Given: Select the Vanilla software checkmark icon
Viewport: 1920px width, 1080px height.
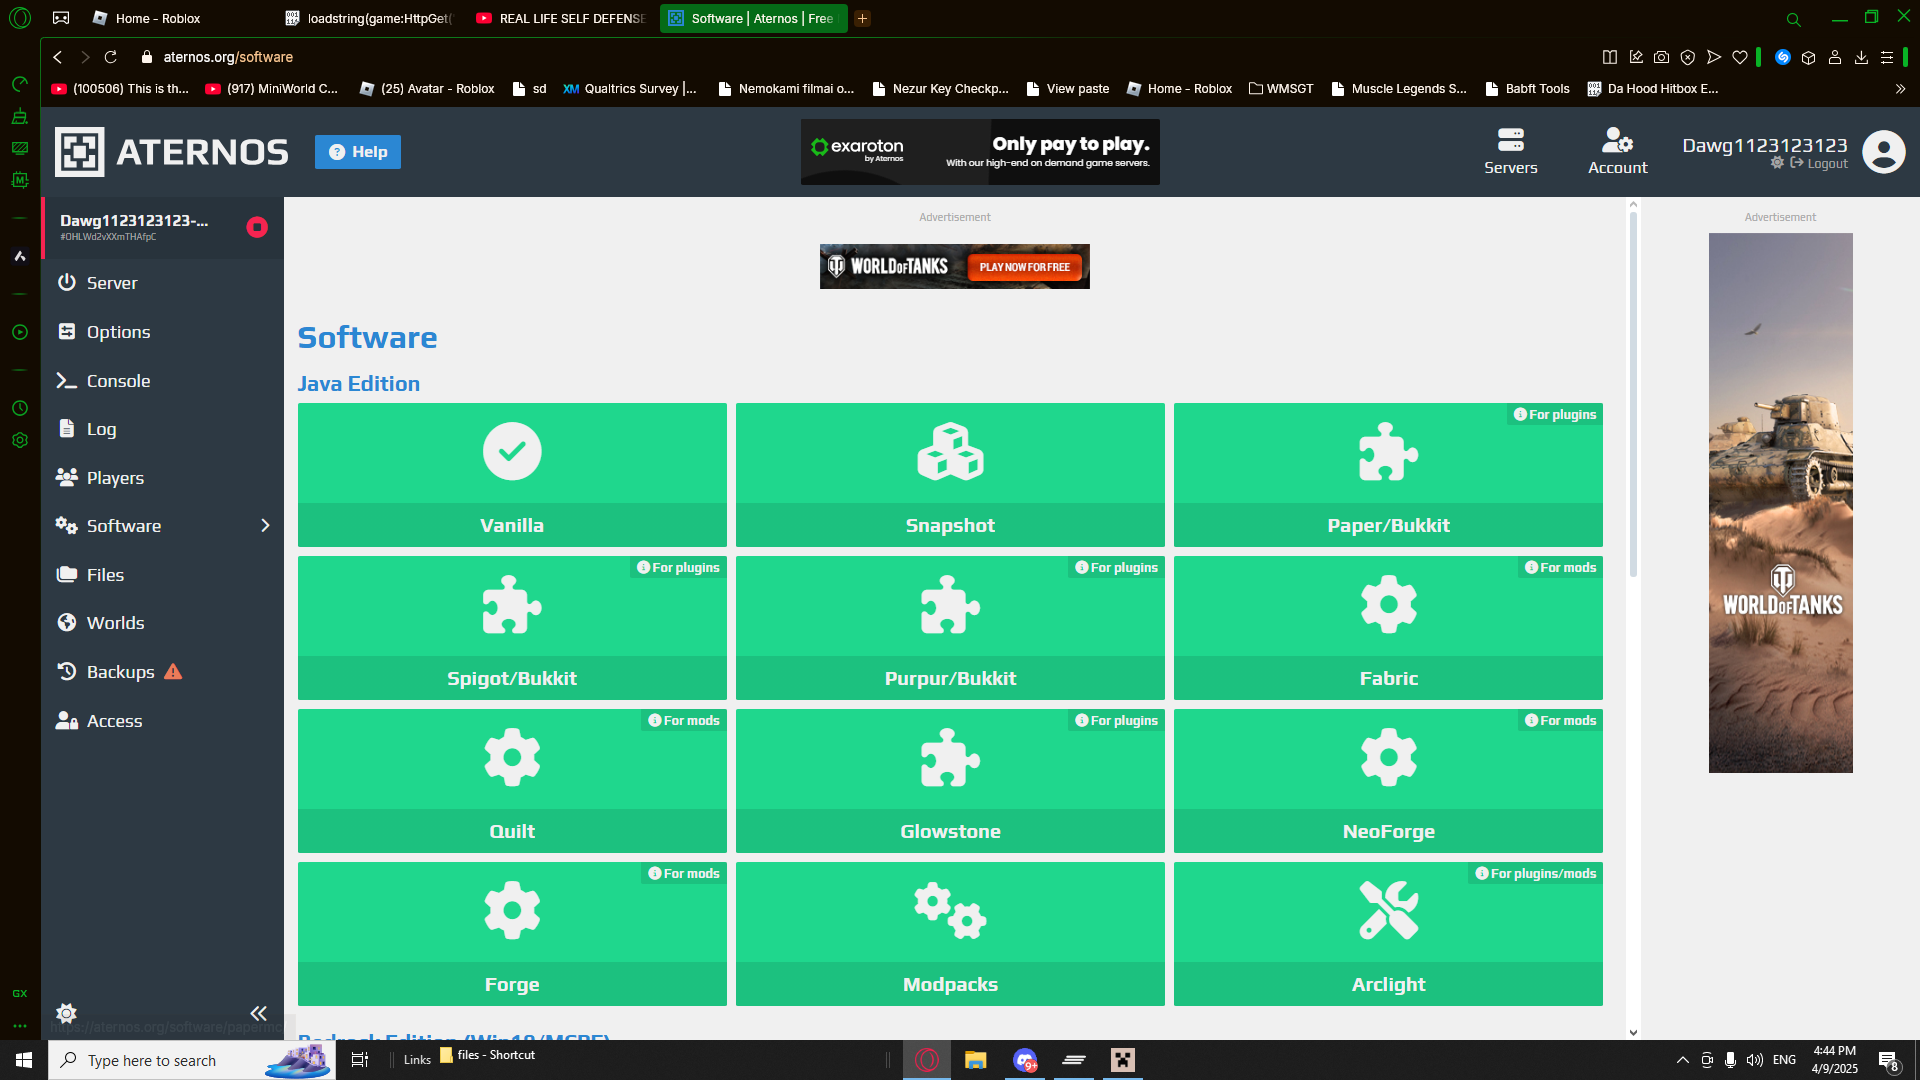Looking at the screenshot, I should coord(512,451).
